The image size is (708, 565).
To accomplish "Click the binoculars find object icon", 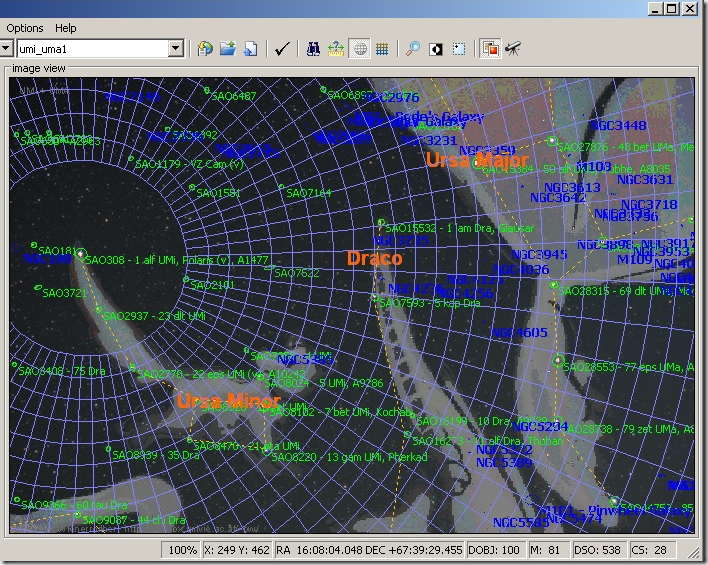I will [x=313, y=48].
